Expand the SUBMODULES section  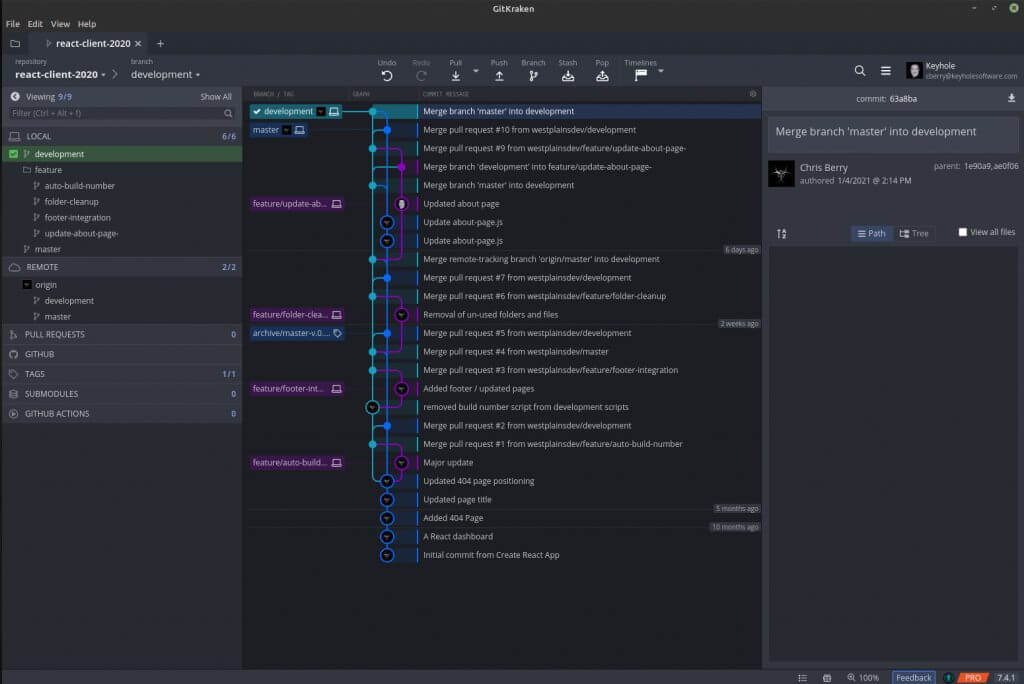pyautogui.click(x=121, y=394)
